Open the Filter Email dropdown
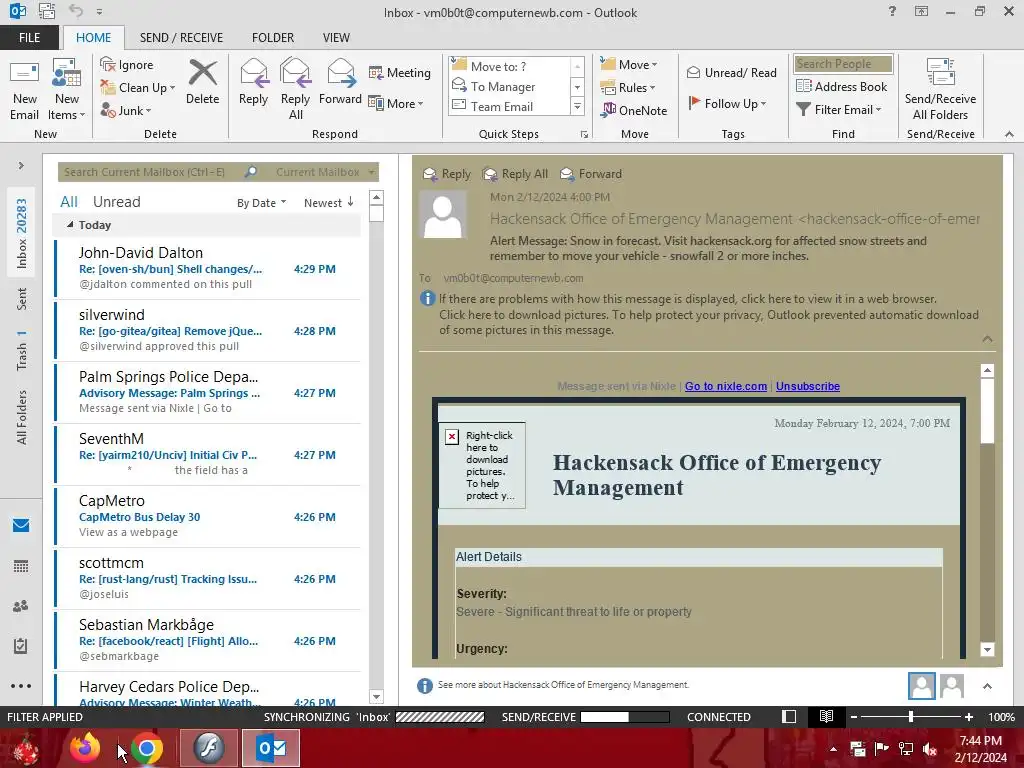The image size is (1024, 768). tap(839, 110)
